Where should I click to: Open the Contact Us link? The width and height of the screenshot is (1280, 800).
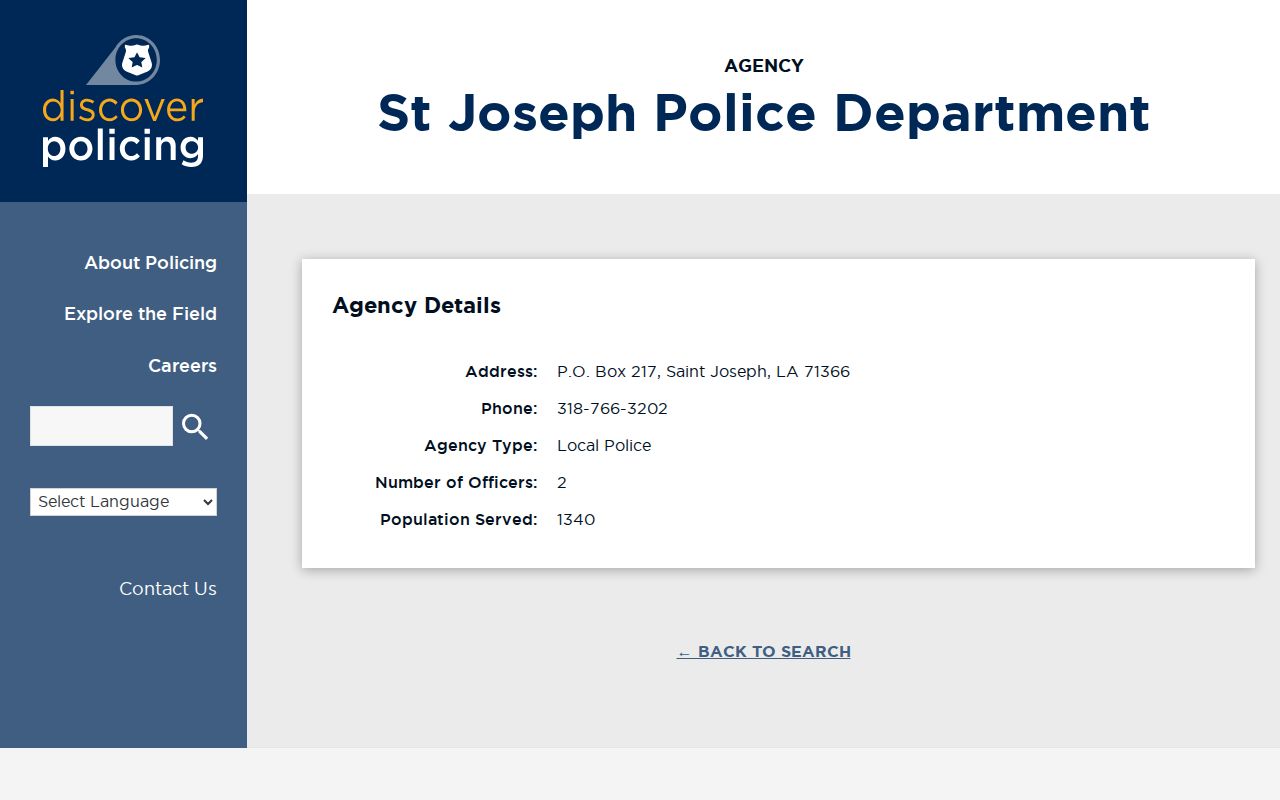coord(168,589)
